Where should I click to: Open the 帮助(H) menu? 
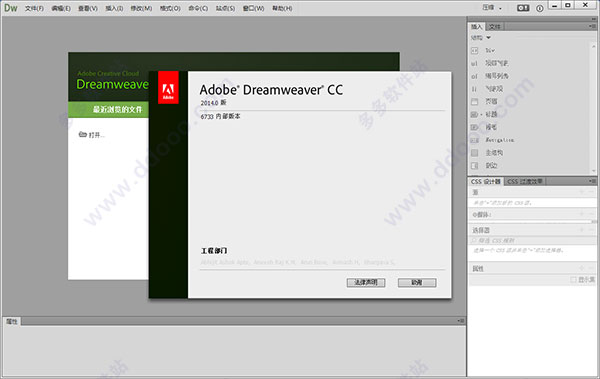(x=282, y=8)
